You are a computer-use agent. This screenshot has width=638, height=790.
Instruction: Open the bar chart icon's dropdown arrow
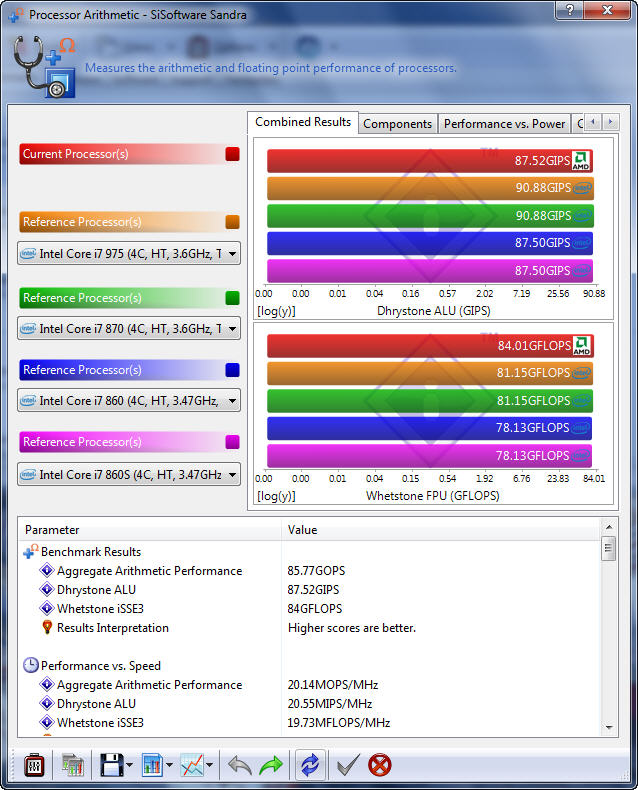tap(169, 765)
